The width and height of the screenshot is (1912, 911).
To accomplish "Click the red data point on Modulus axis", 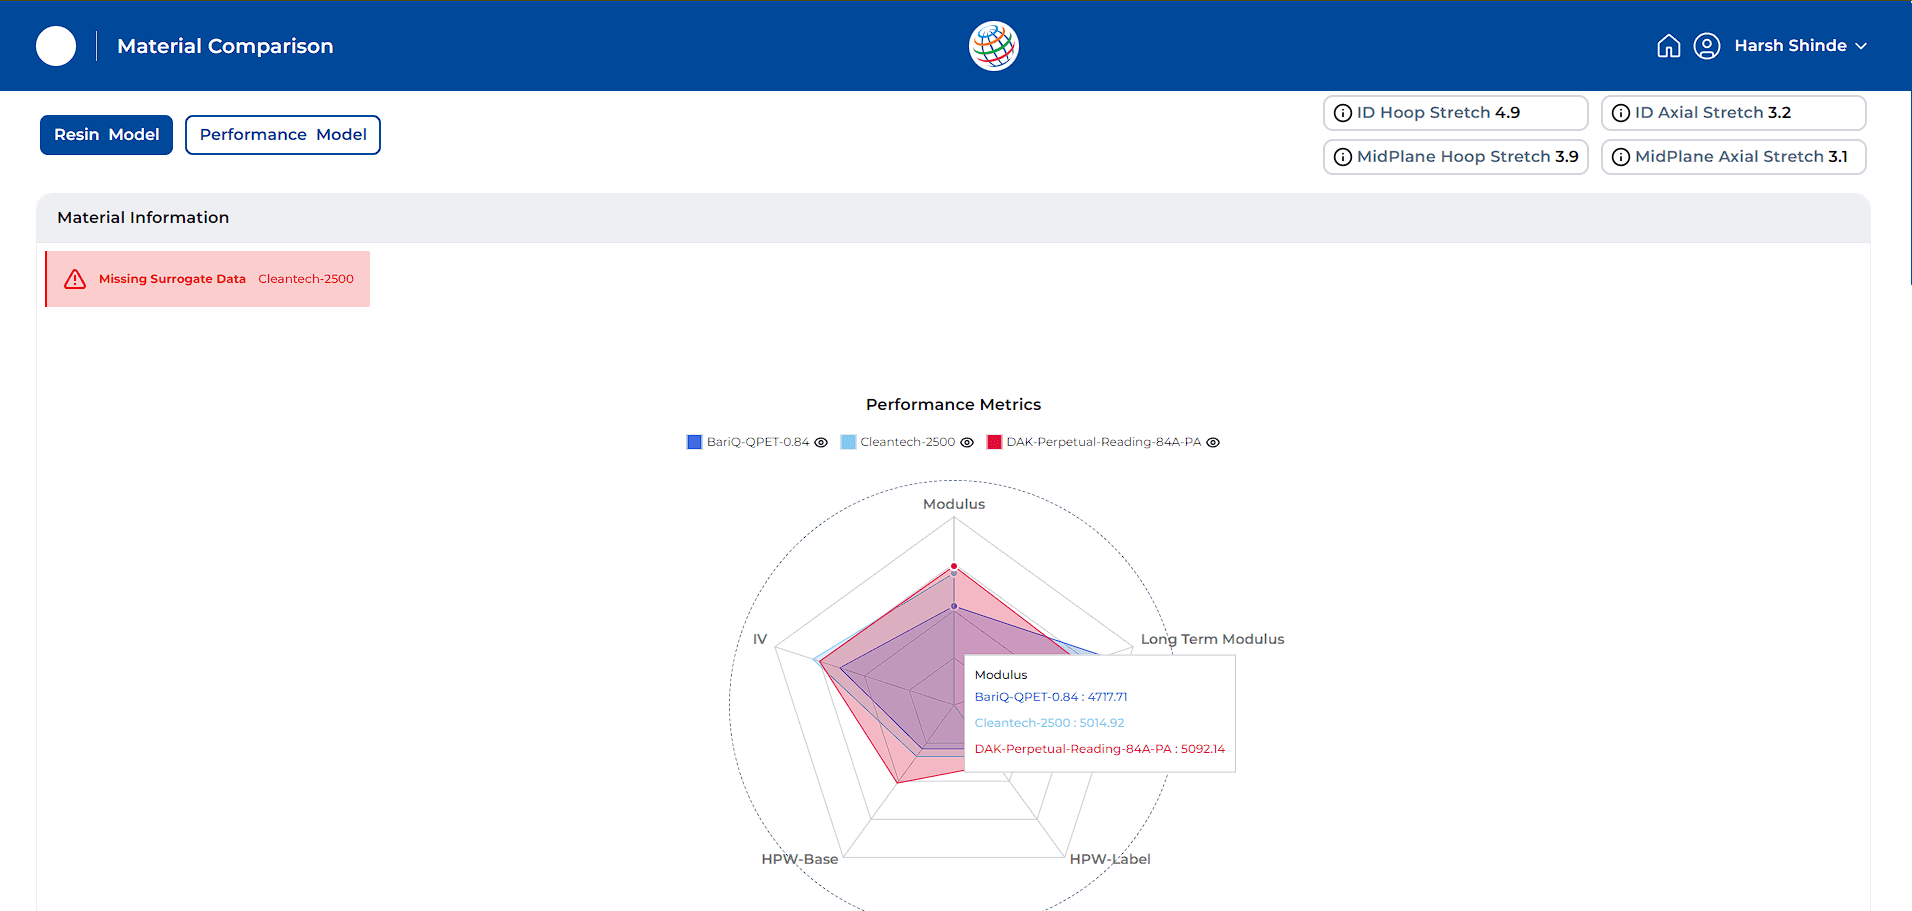I will pyautogui.click(x=954, y=567).
